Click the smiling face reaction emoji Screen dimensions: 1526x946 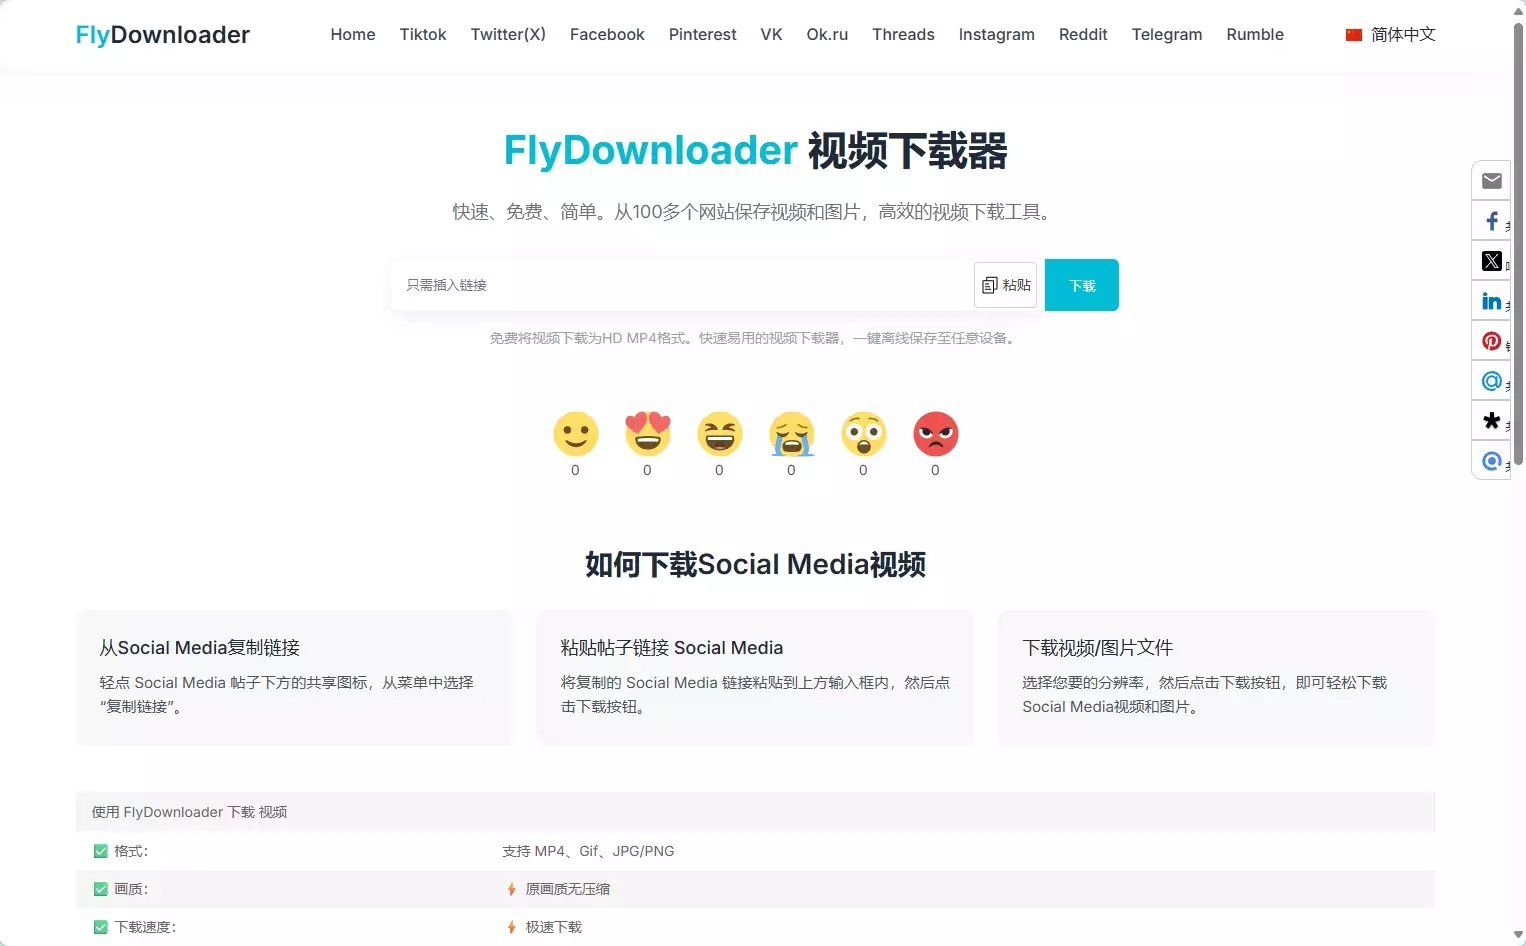575,434
